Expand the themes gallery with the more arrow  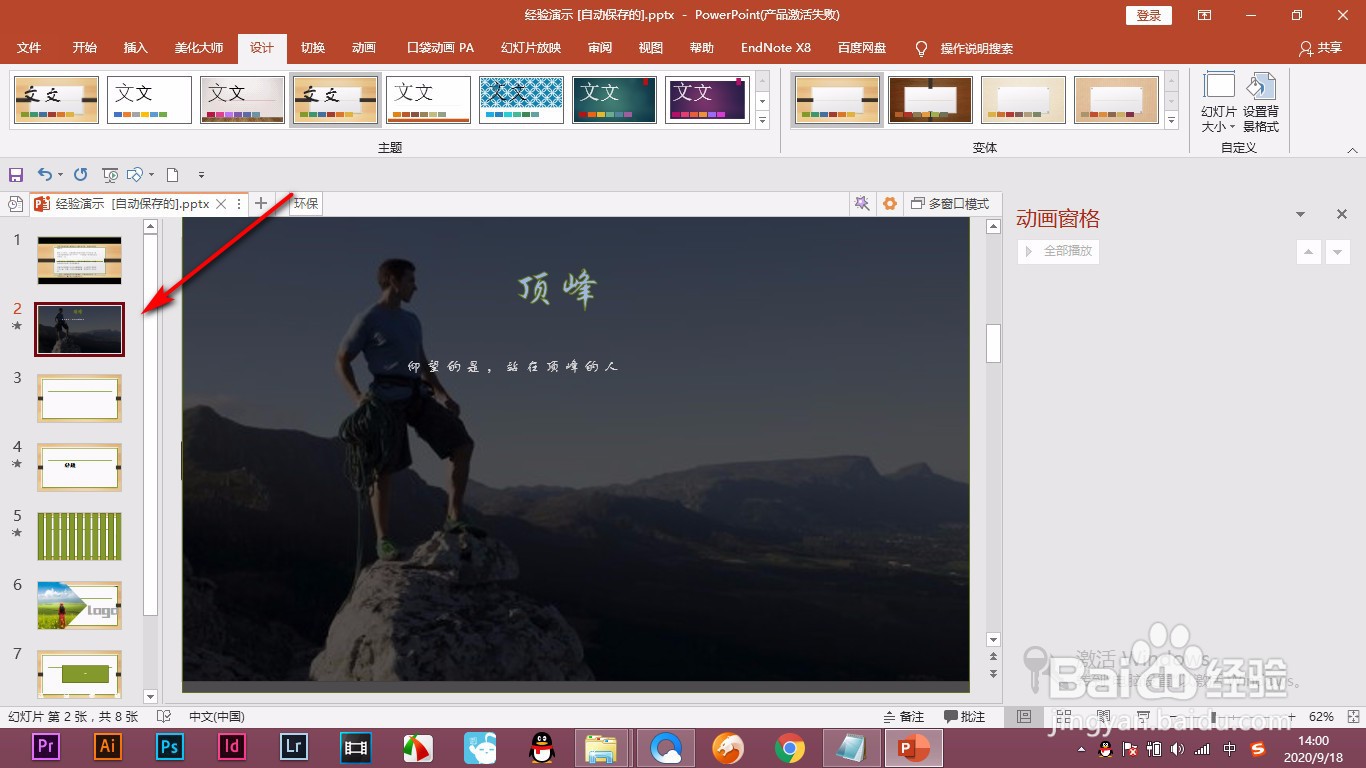click(x=762, y=120)
